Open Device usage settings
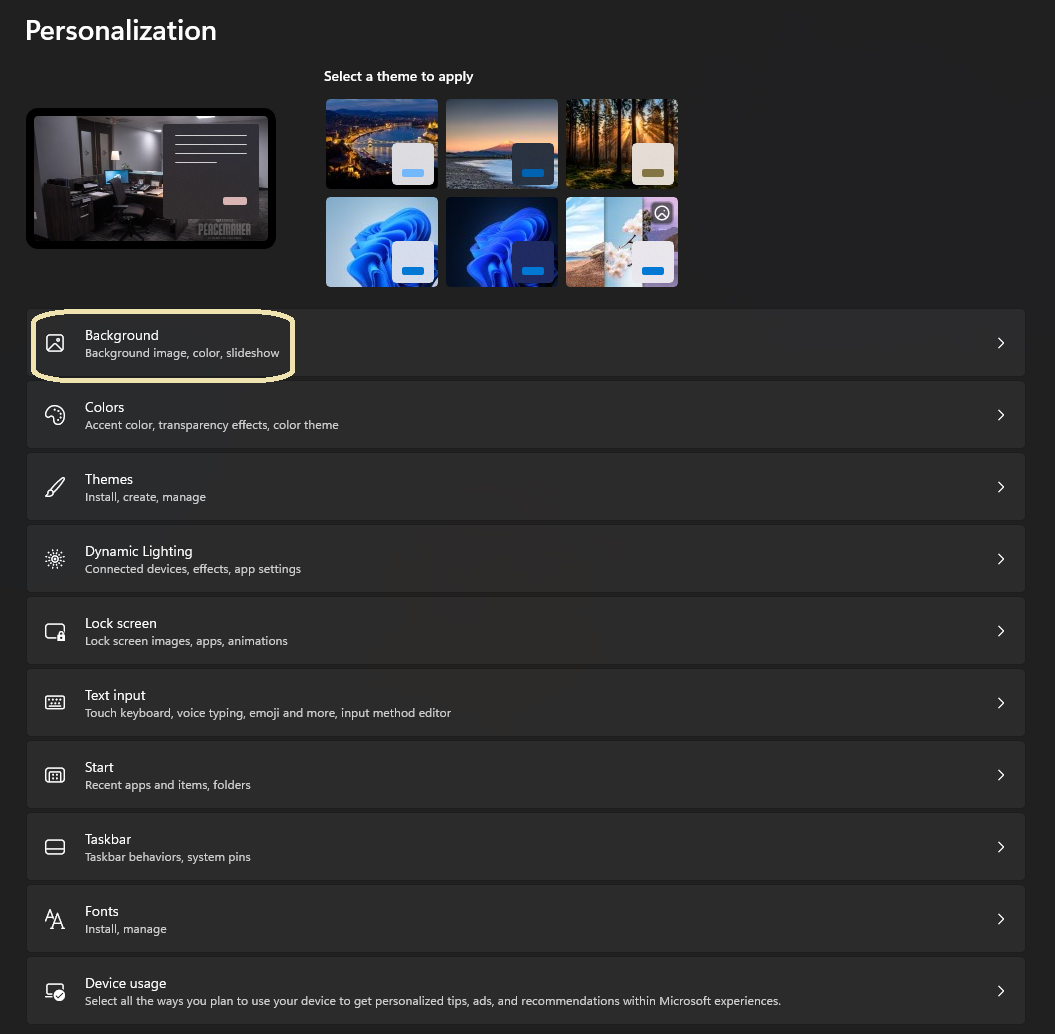Viewport: 1055px width, 1034px height. point(525,990)
